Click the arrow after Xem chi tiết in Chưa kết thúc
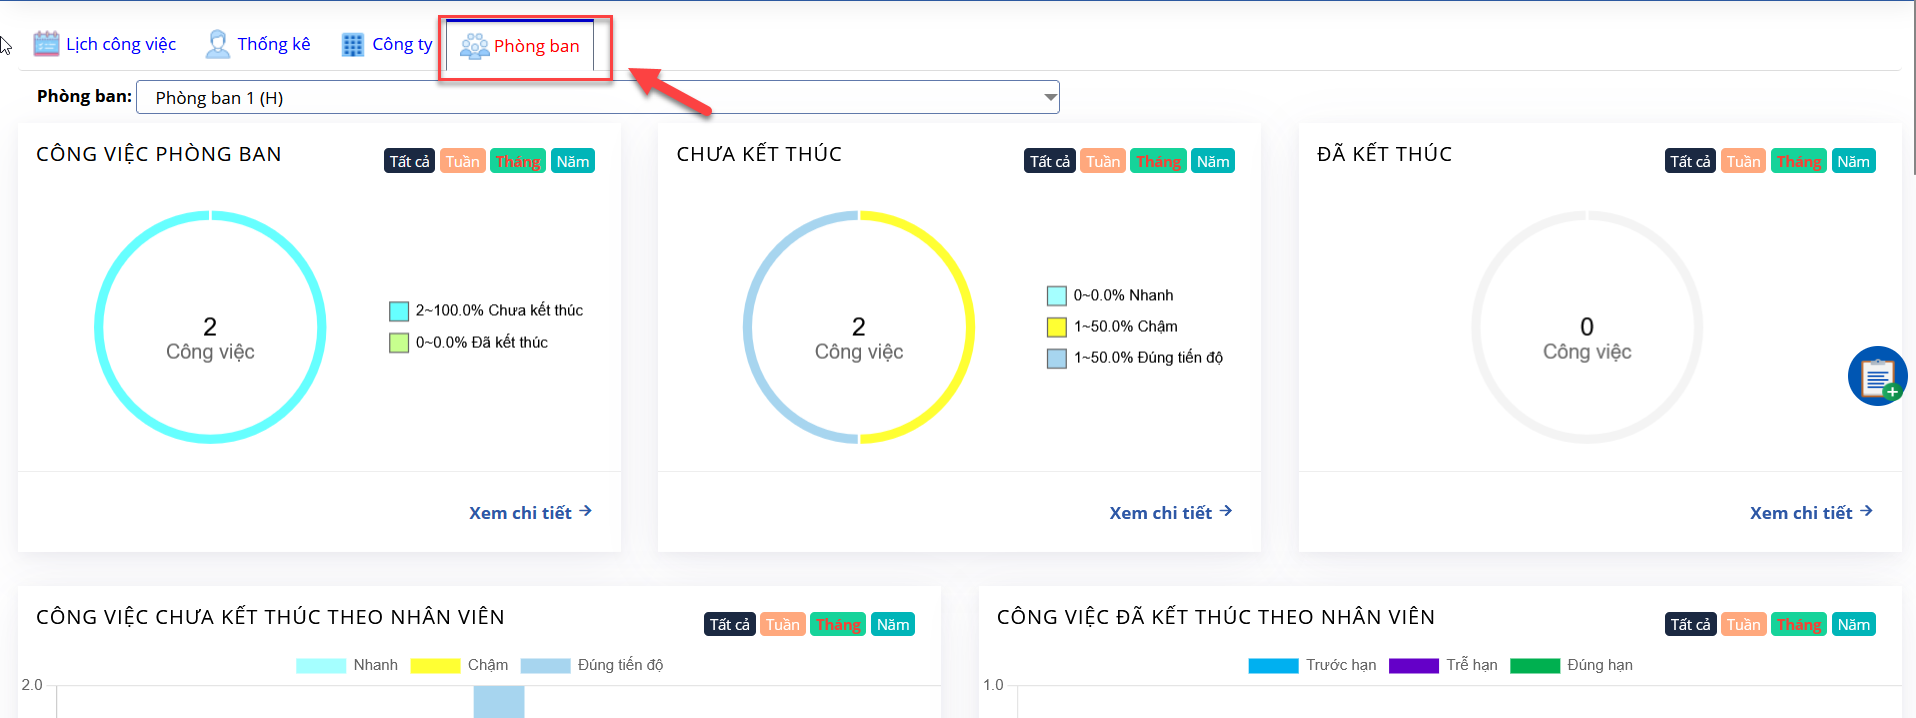 1226,511
